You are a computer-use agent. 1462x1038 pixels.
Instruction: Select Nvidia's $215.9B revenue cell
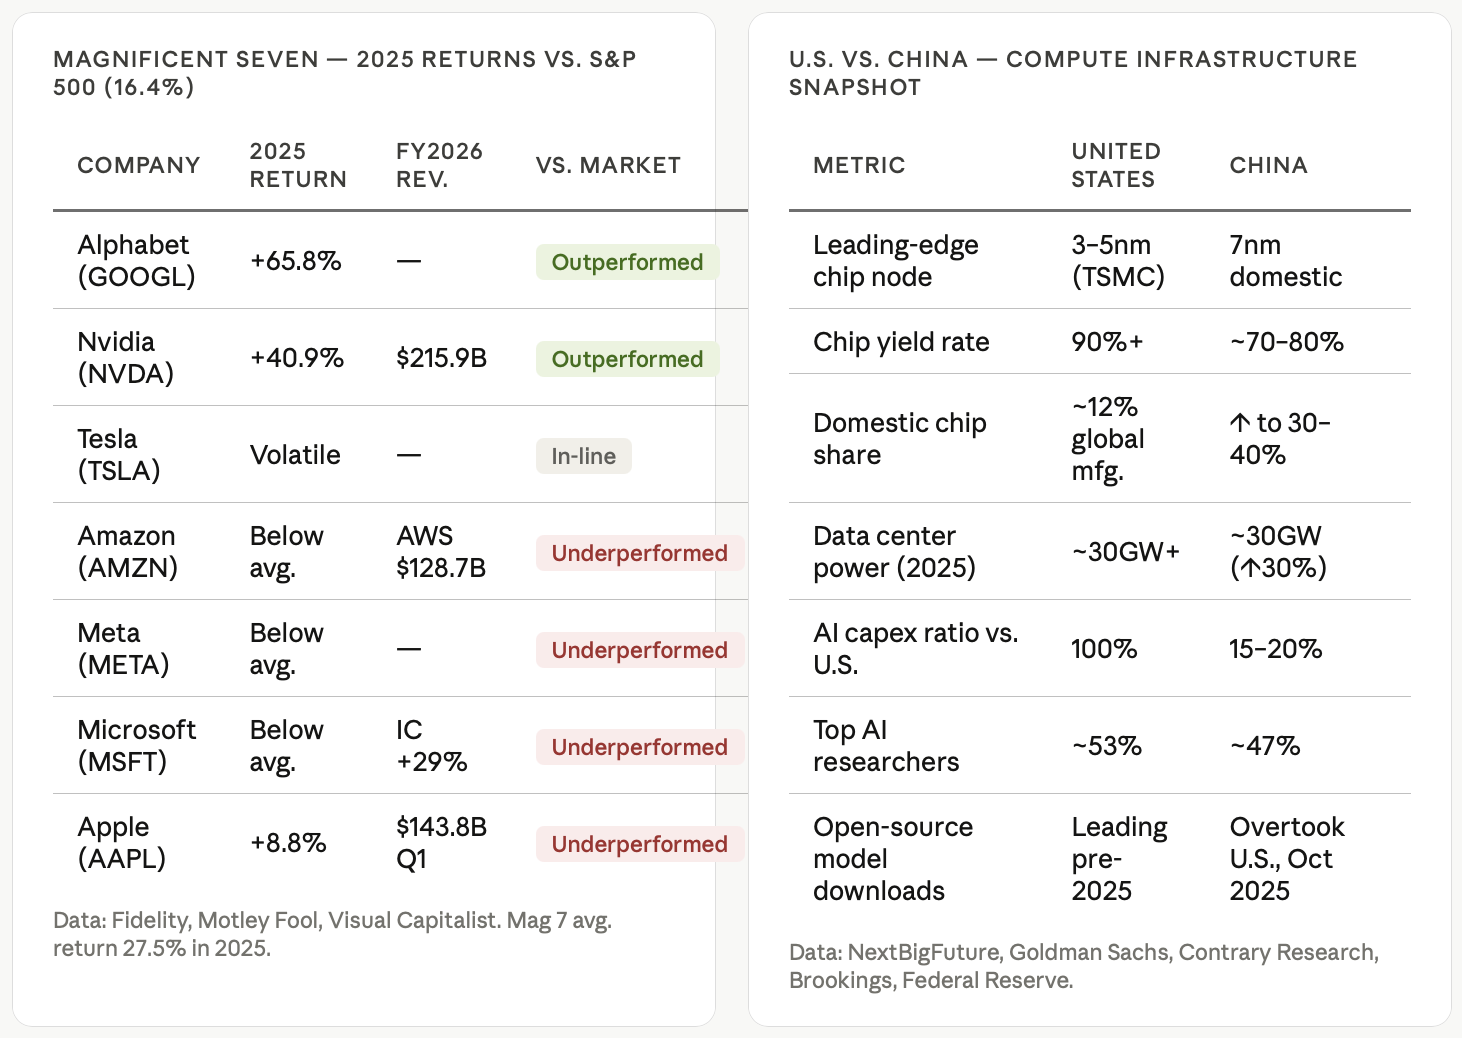(441, 358)
